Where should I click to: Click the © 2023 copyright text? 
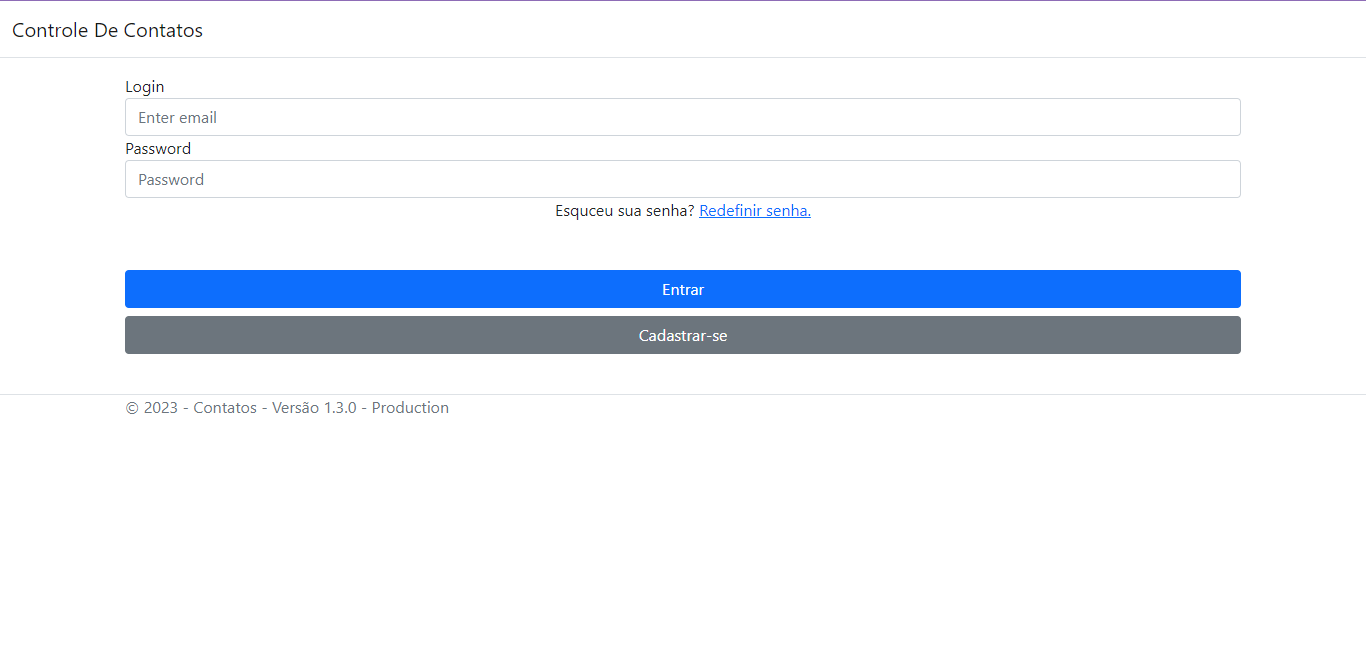151,408
